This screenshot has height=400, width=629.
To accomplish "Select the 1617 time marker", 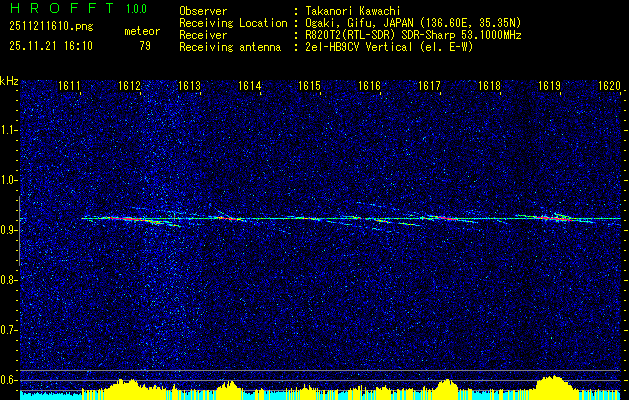I will [429, 87].
